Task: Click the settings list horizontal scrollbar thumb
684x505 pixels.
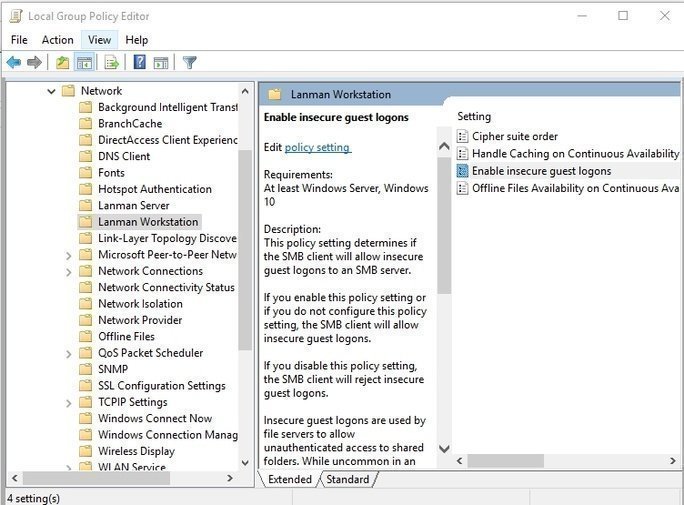Action: point(506,461)
